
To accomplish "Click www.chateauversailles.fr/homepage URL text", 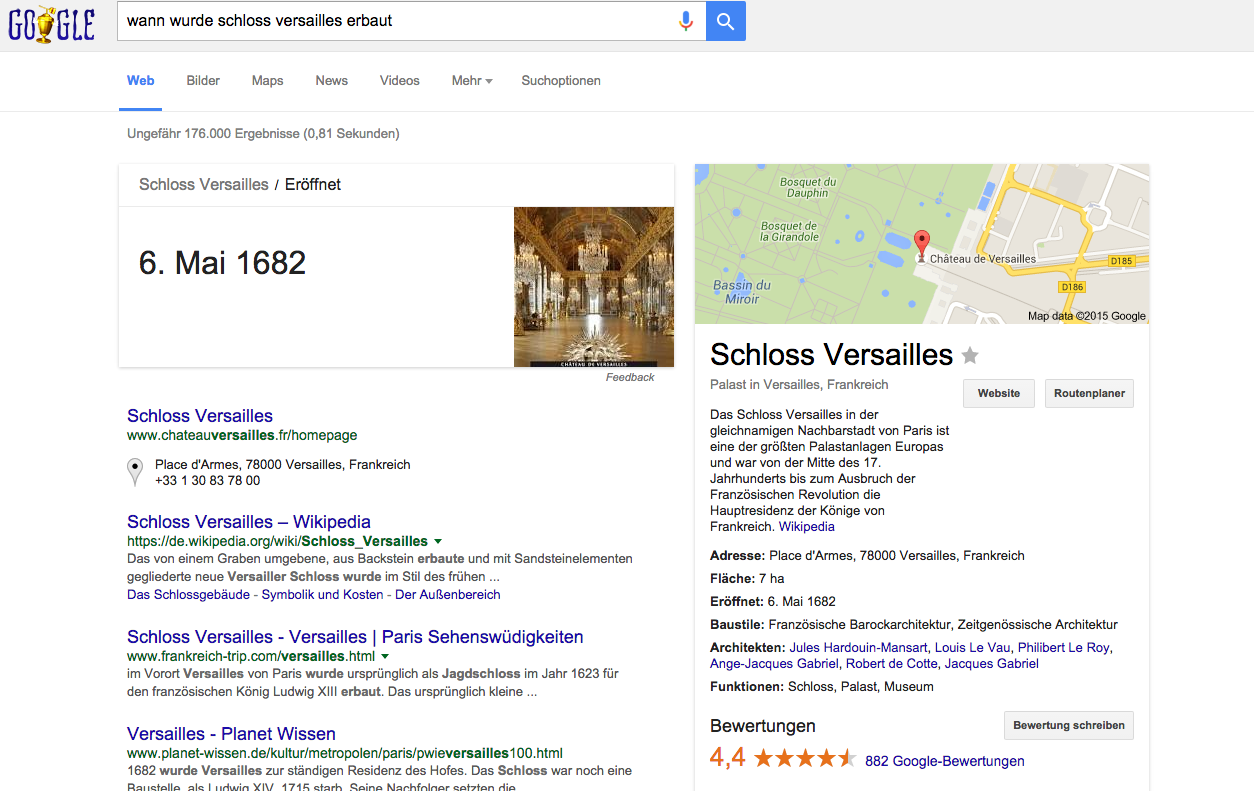I will point(242,436).
